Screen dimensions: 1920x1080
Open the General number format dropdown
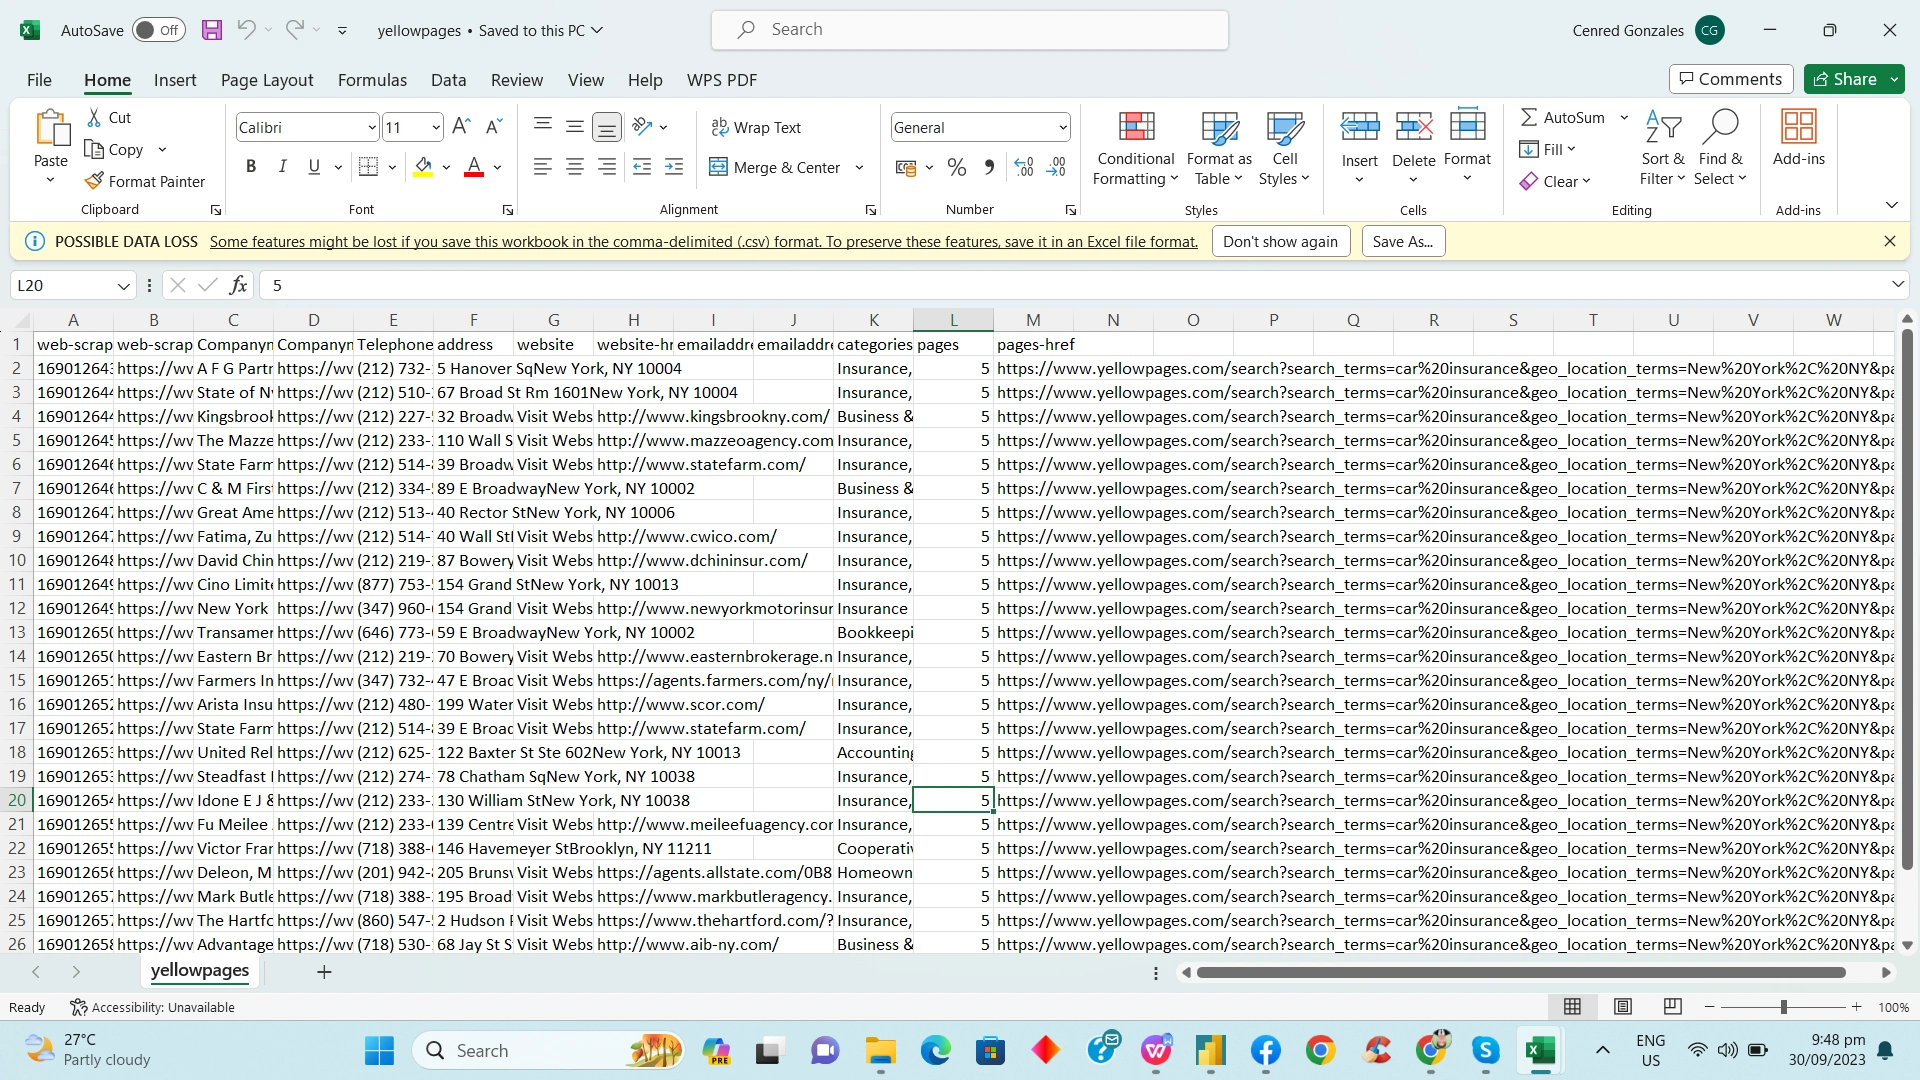(1062, 127)
